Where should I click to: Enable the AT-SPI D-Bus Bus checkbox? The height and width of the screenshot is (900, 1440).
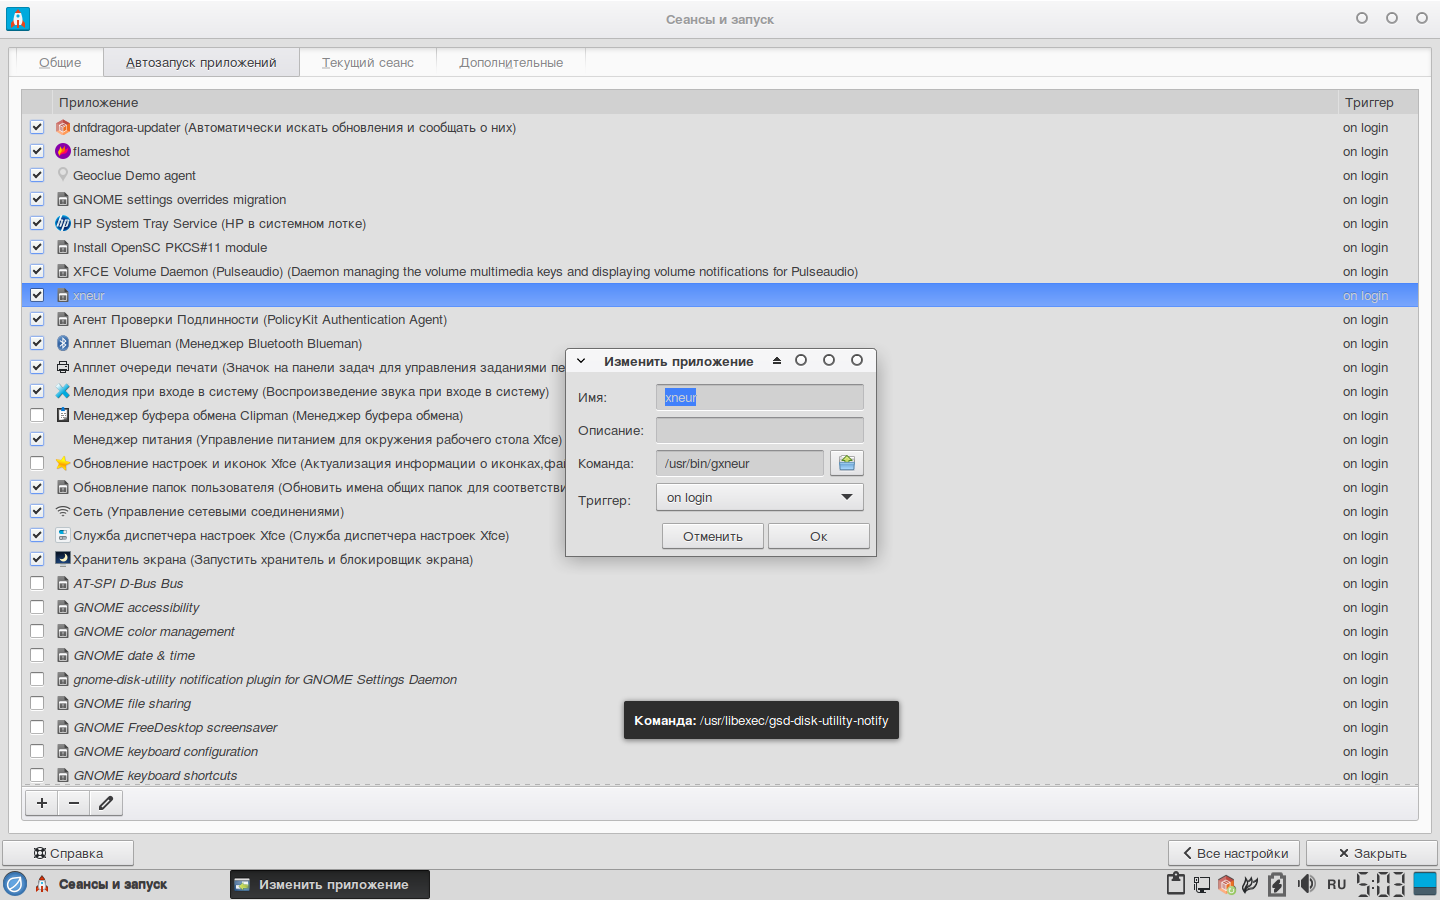(37, 584)
